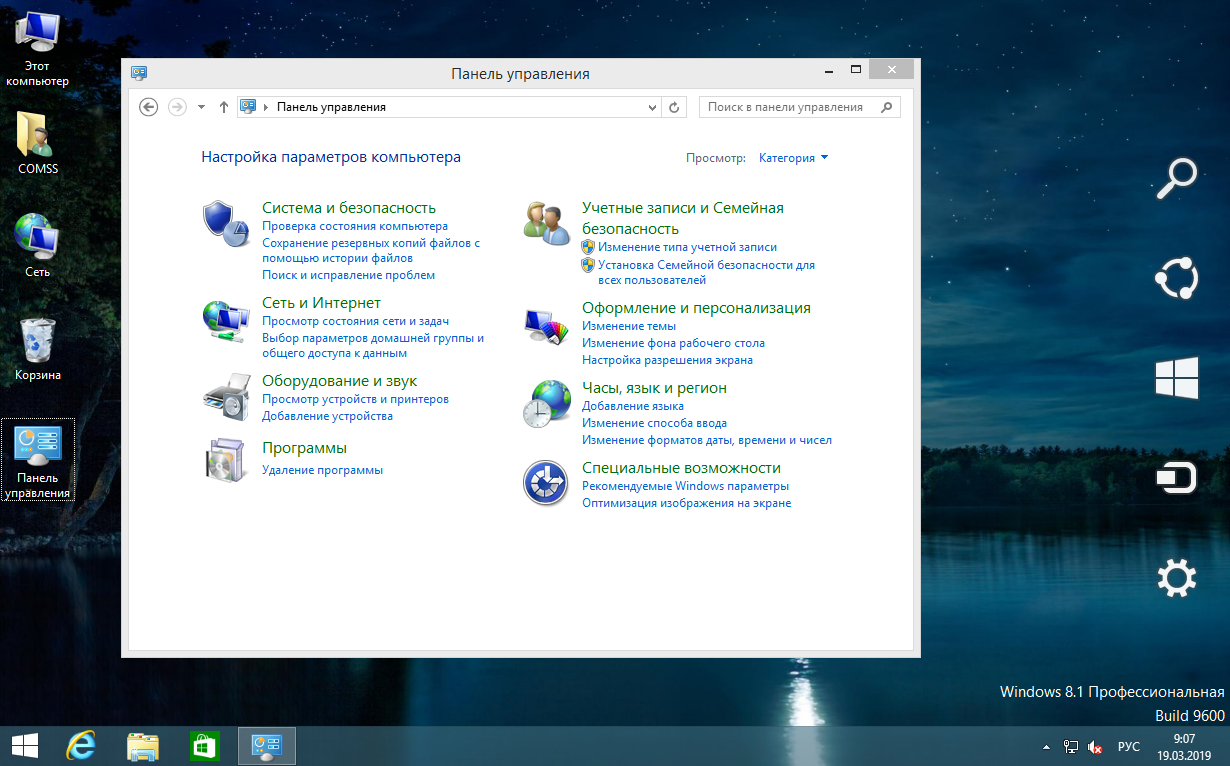The image size is (1230, 766).
Task: Click the Search charm magnifier icon
Action: [1176, 178]
